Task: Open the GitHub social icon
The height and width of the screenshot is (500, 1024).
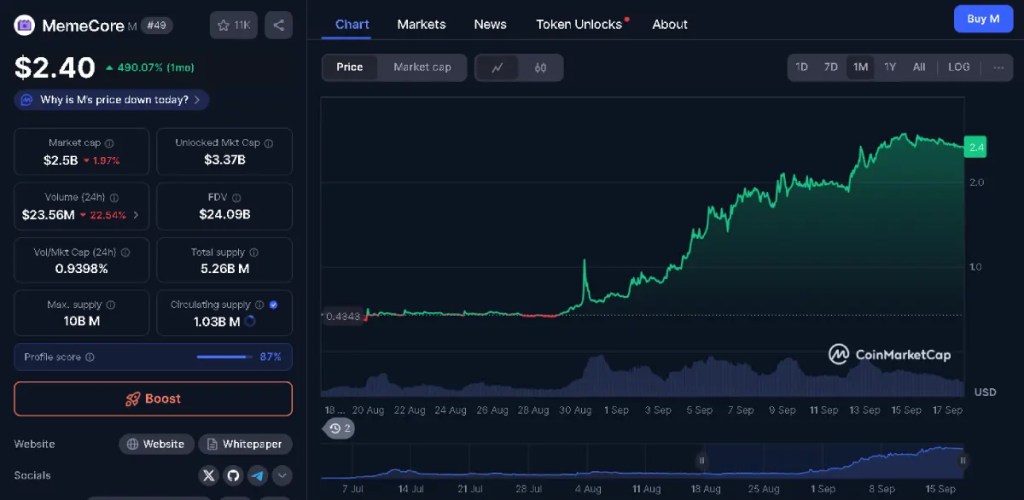Action: 233,475
